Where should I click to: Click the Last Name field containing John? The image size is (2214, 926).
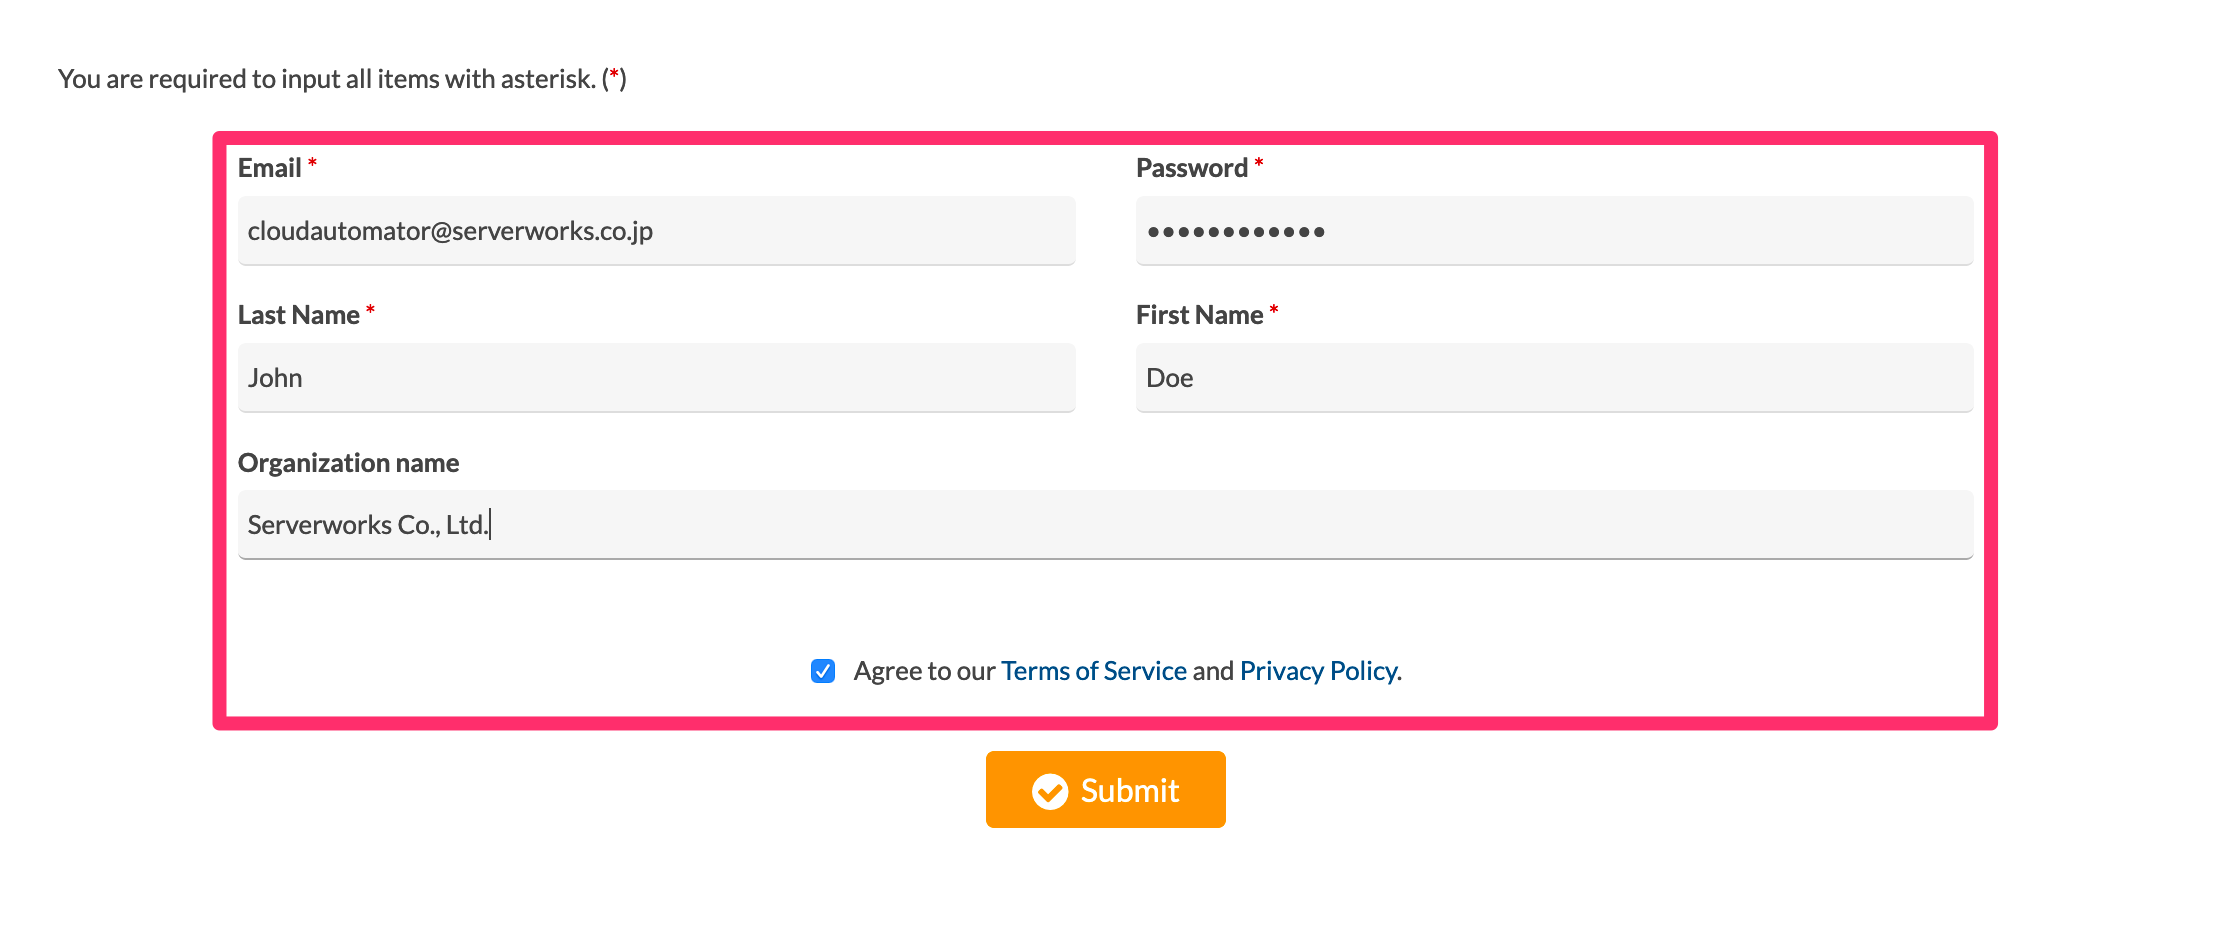[x=656, y=378]
